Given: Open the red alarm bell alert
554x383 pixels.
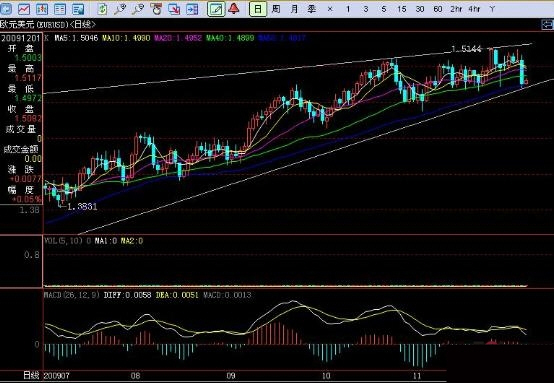Looking at the screenshot, I should tap(234, 8).
